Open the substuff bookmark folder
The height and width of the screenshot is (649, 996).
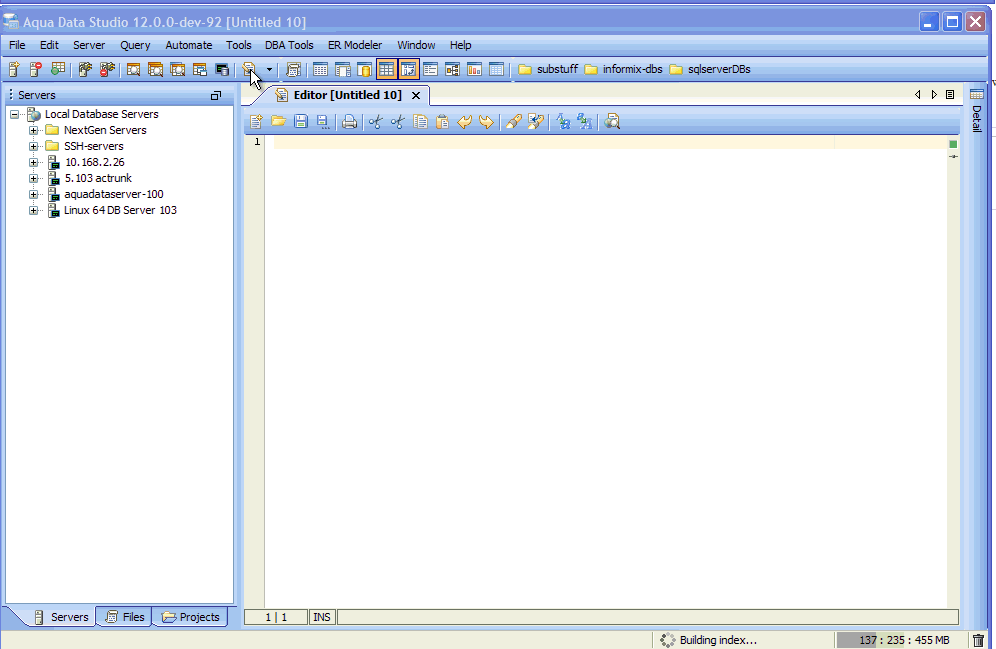[x=548, y=69]
